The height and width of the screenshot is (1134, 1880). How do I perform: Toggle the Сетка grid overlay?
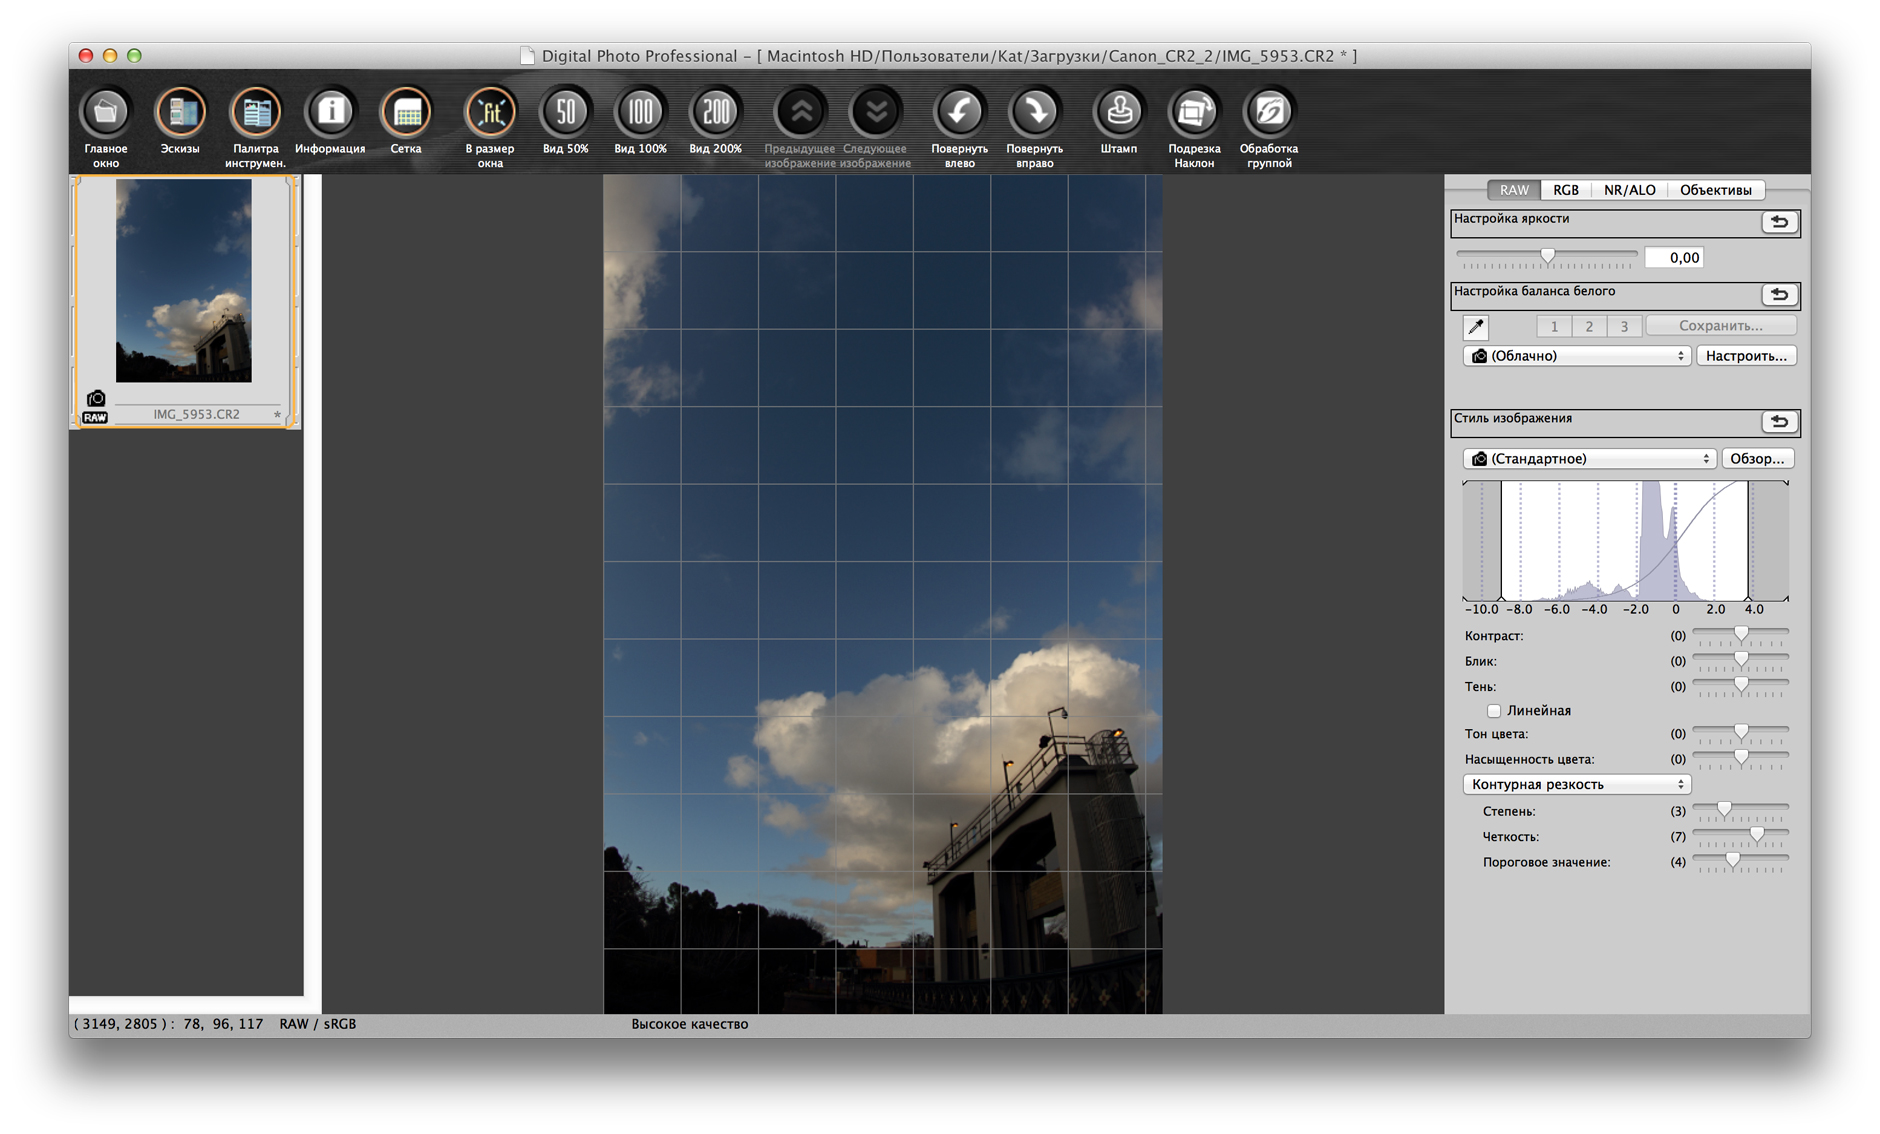point(406,113)
